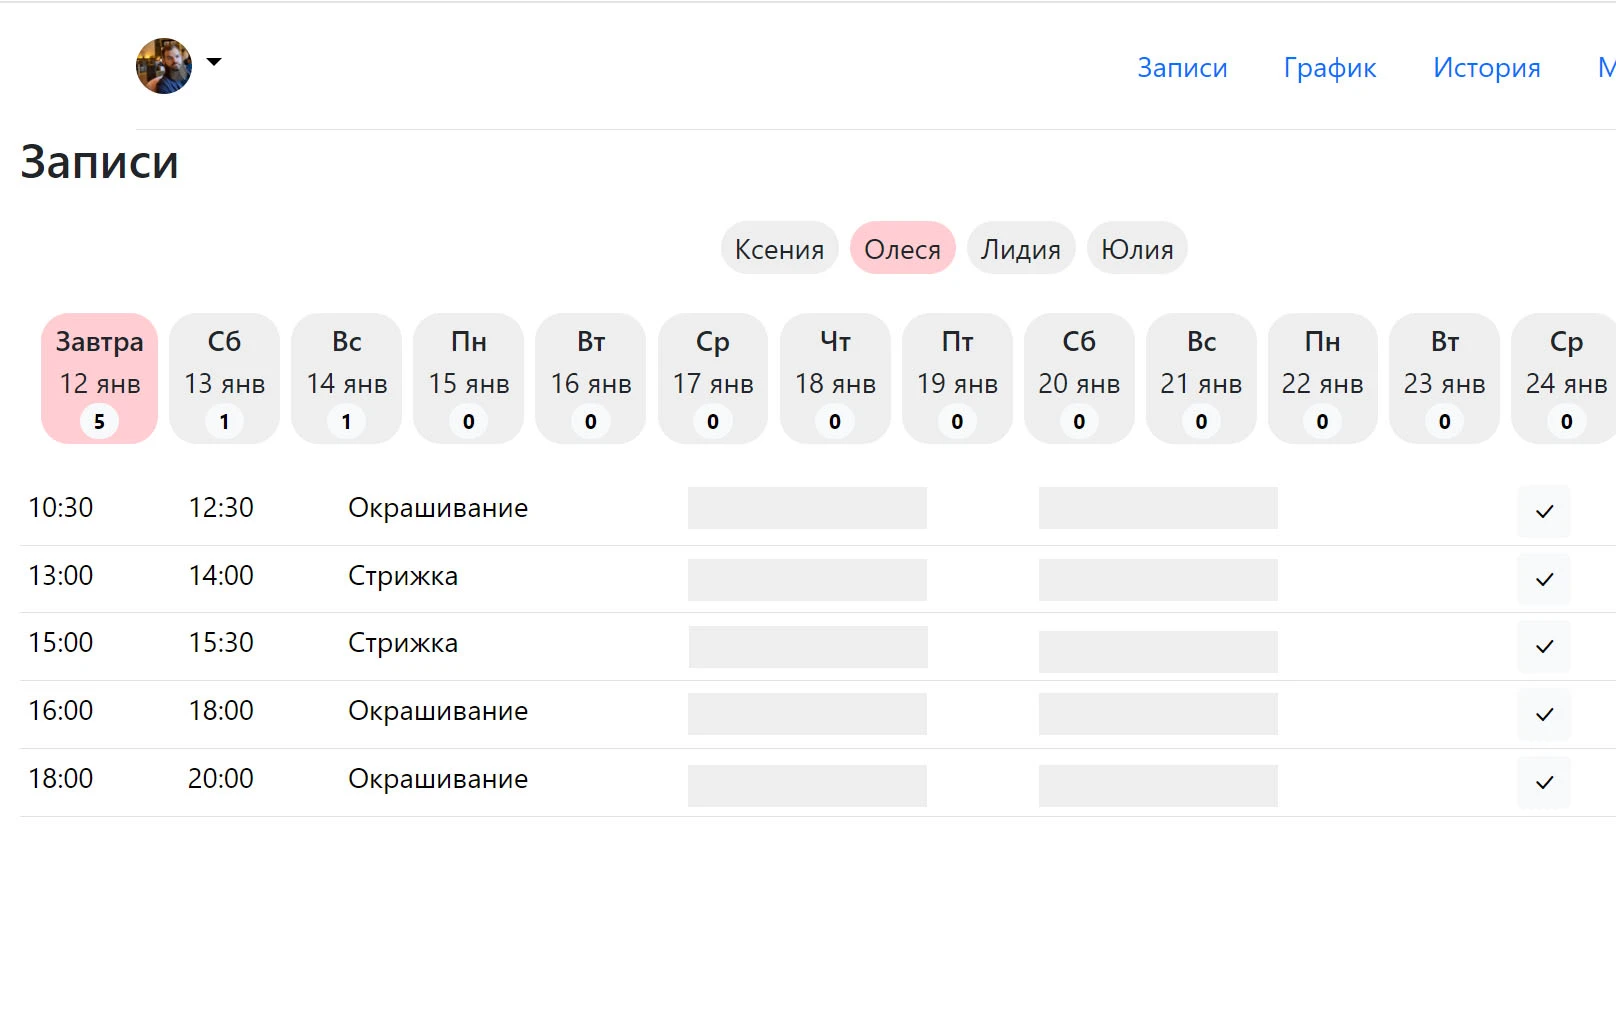The width and height of the screenshot is (1616, 1026).
Task: Click start time 13:00
Action: click(61, 576)
